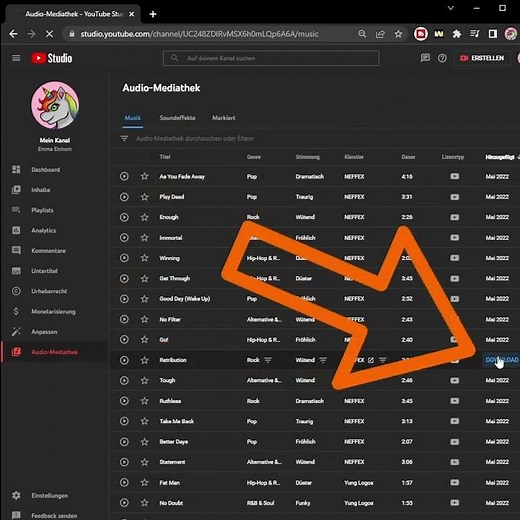Open Einstellungen in the sidebar

pos(53,495)
